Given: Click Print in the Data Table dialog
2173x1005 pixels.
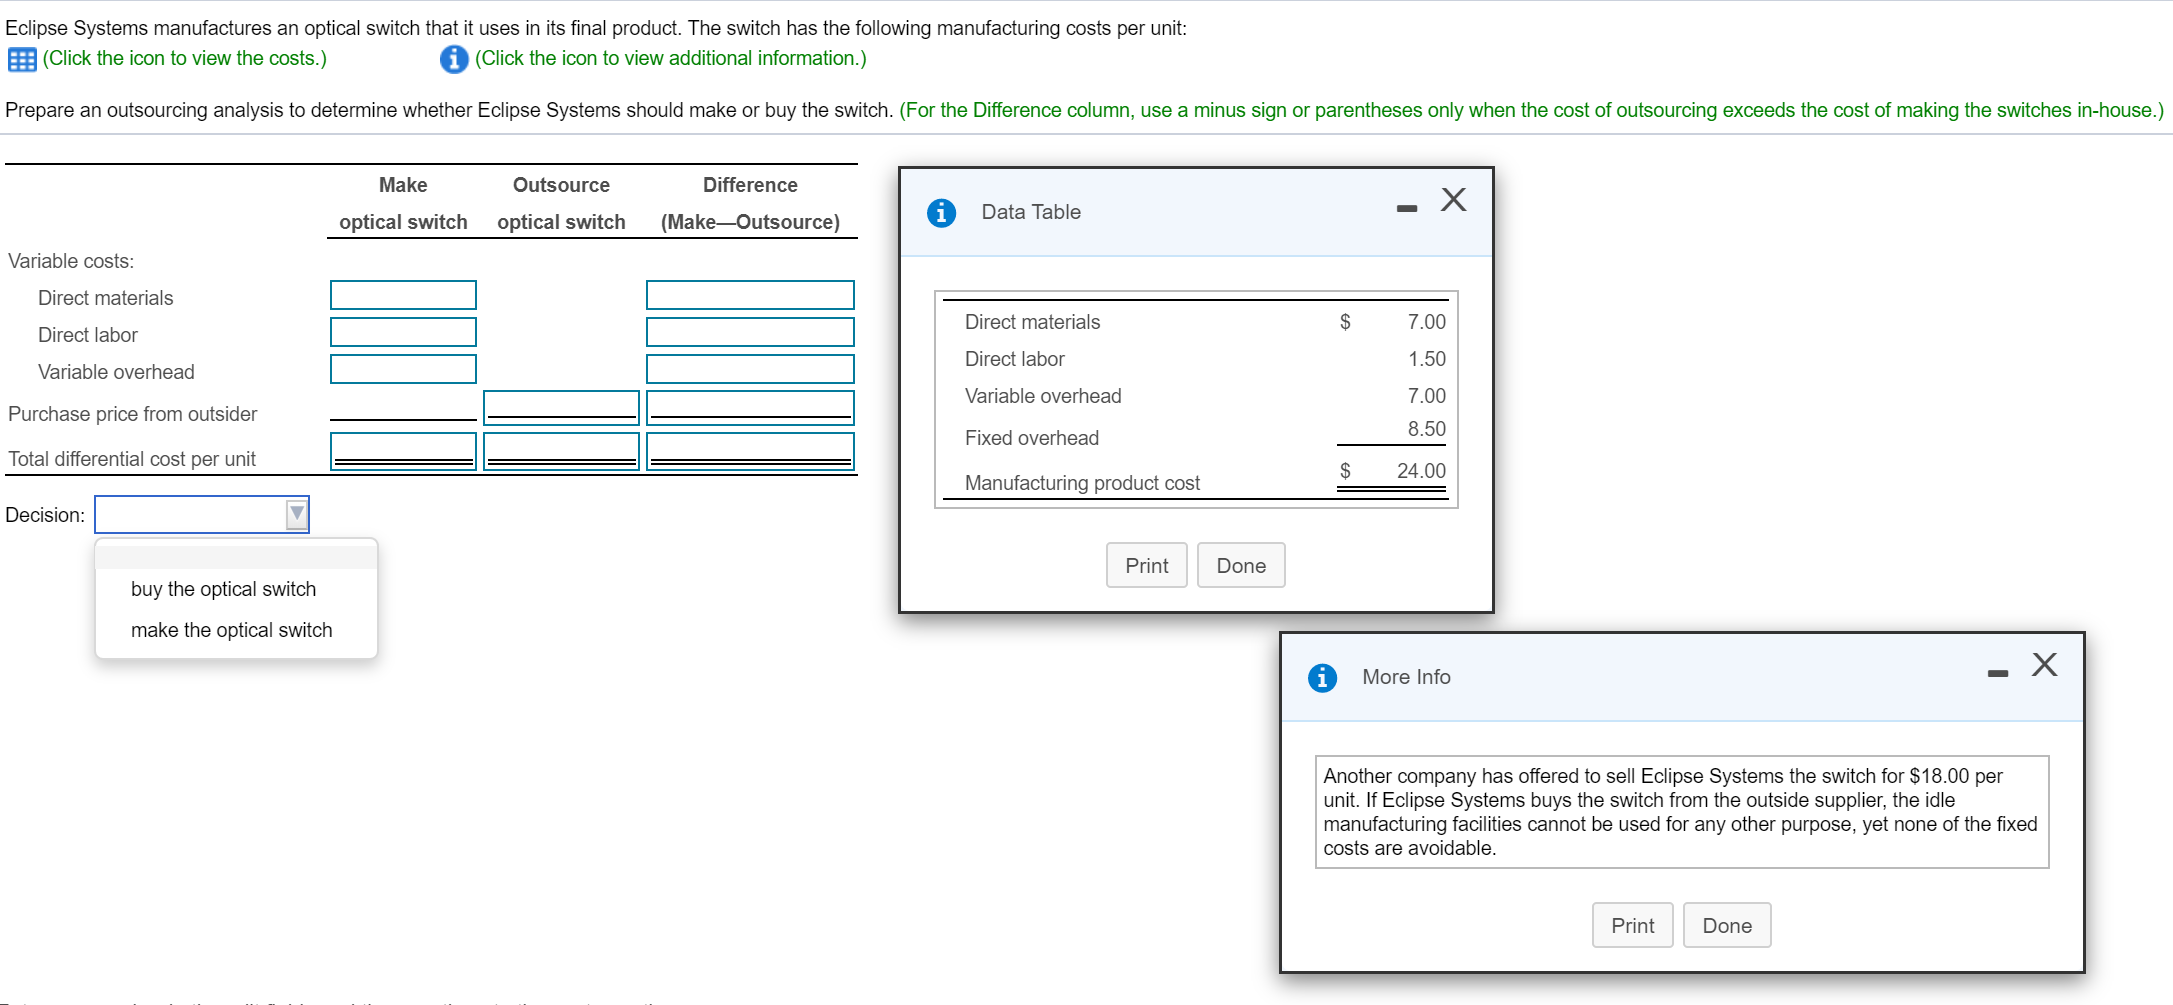Looking at the screenshot, I should pyautogui.click(x=1147, y=566).
